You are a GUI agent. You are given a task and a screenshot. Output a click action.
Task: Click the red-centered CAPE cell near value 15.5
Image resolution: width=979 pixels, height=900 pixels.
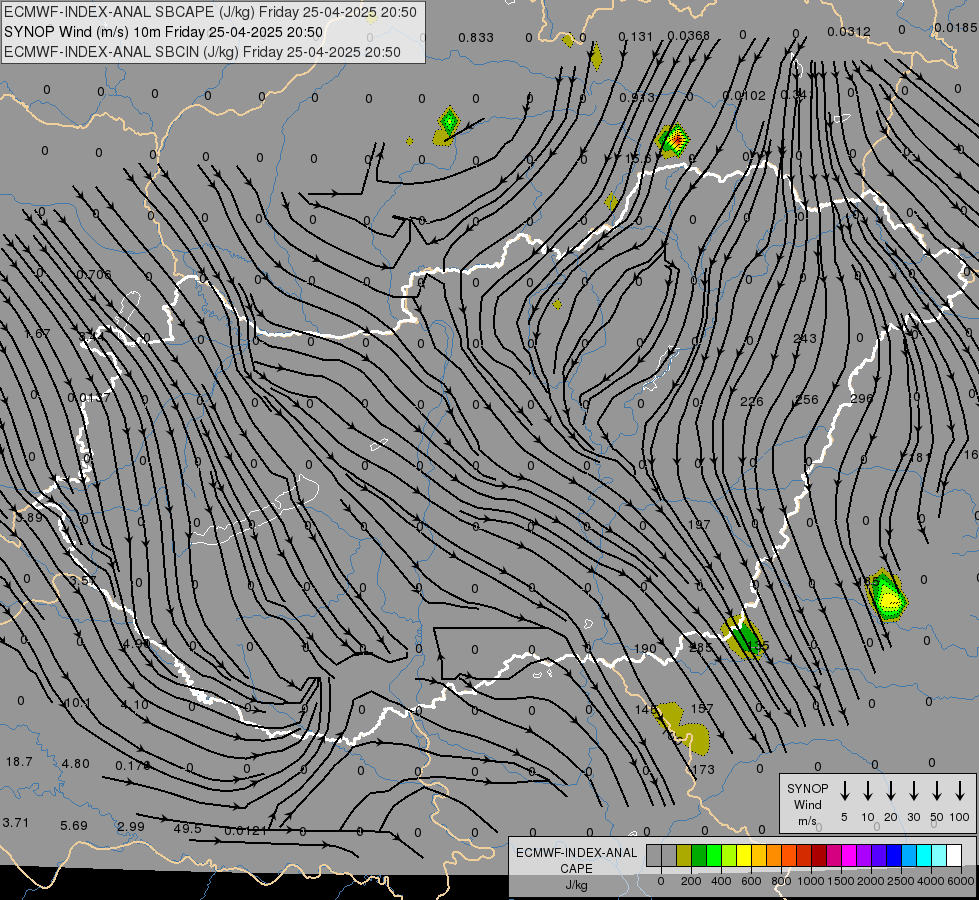point(673,141)
